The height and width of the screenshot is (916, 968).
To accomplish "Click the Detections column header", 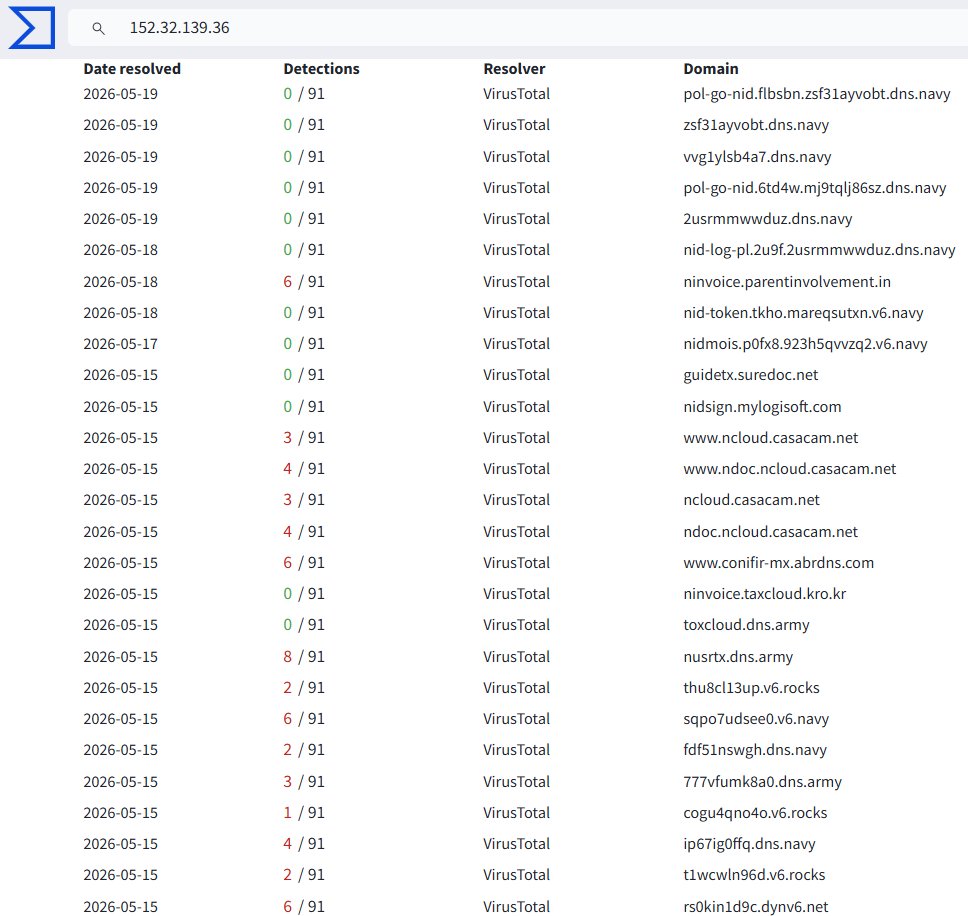I will click(321, 69).
